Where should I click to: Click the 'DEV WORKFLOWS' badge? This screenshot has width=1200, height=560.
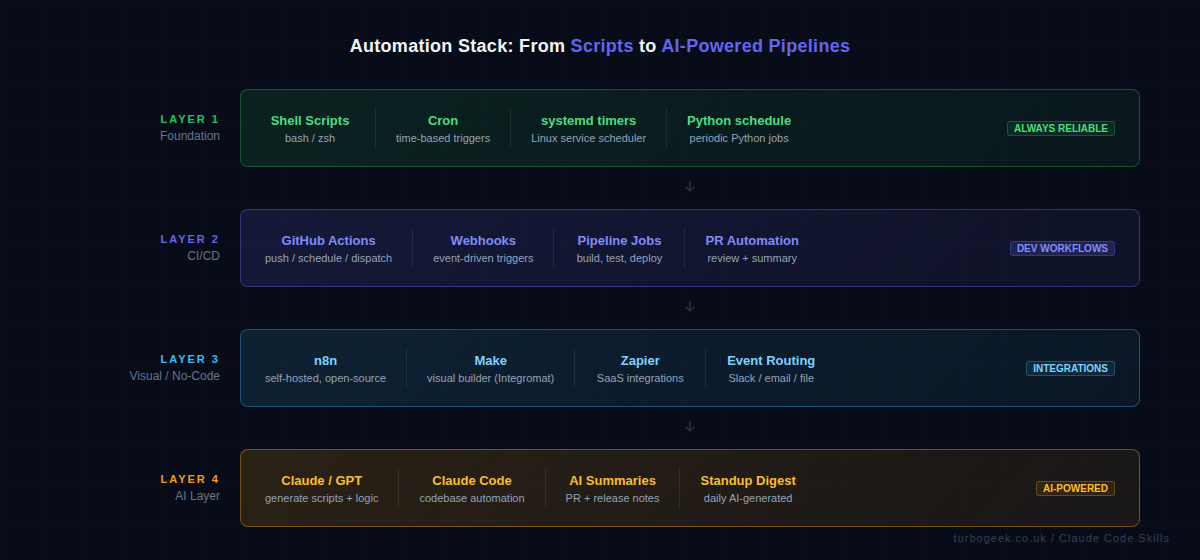pos(1062,248)
